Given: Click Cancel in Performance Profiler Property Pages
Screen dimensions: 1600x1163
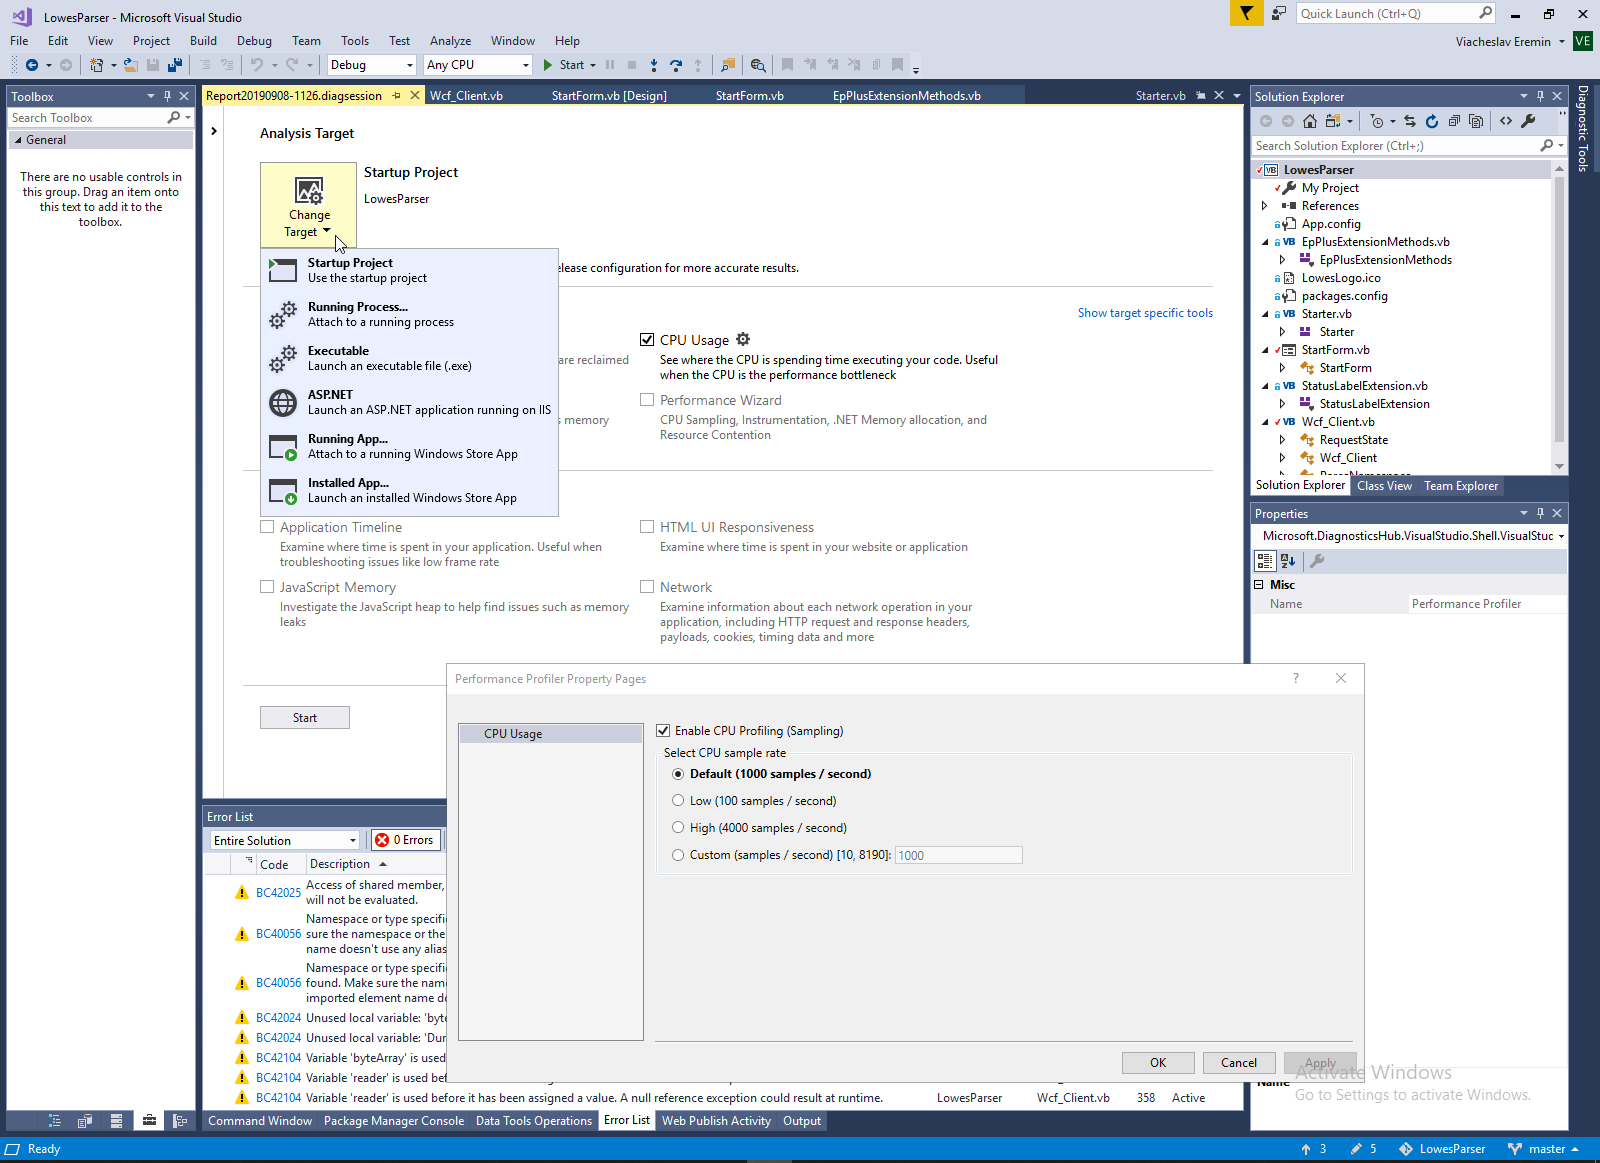Looking at the screenshot, I should coord(1239,1063).
